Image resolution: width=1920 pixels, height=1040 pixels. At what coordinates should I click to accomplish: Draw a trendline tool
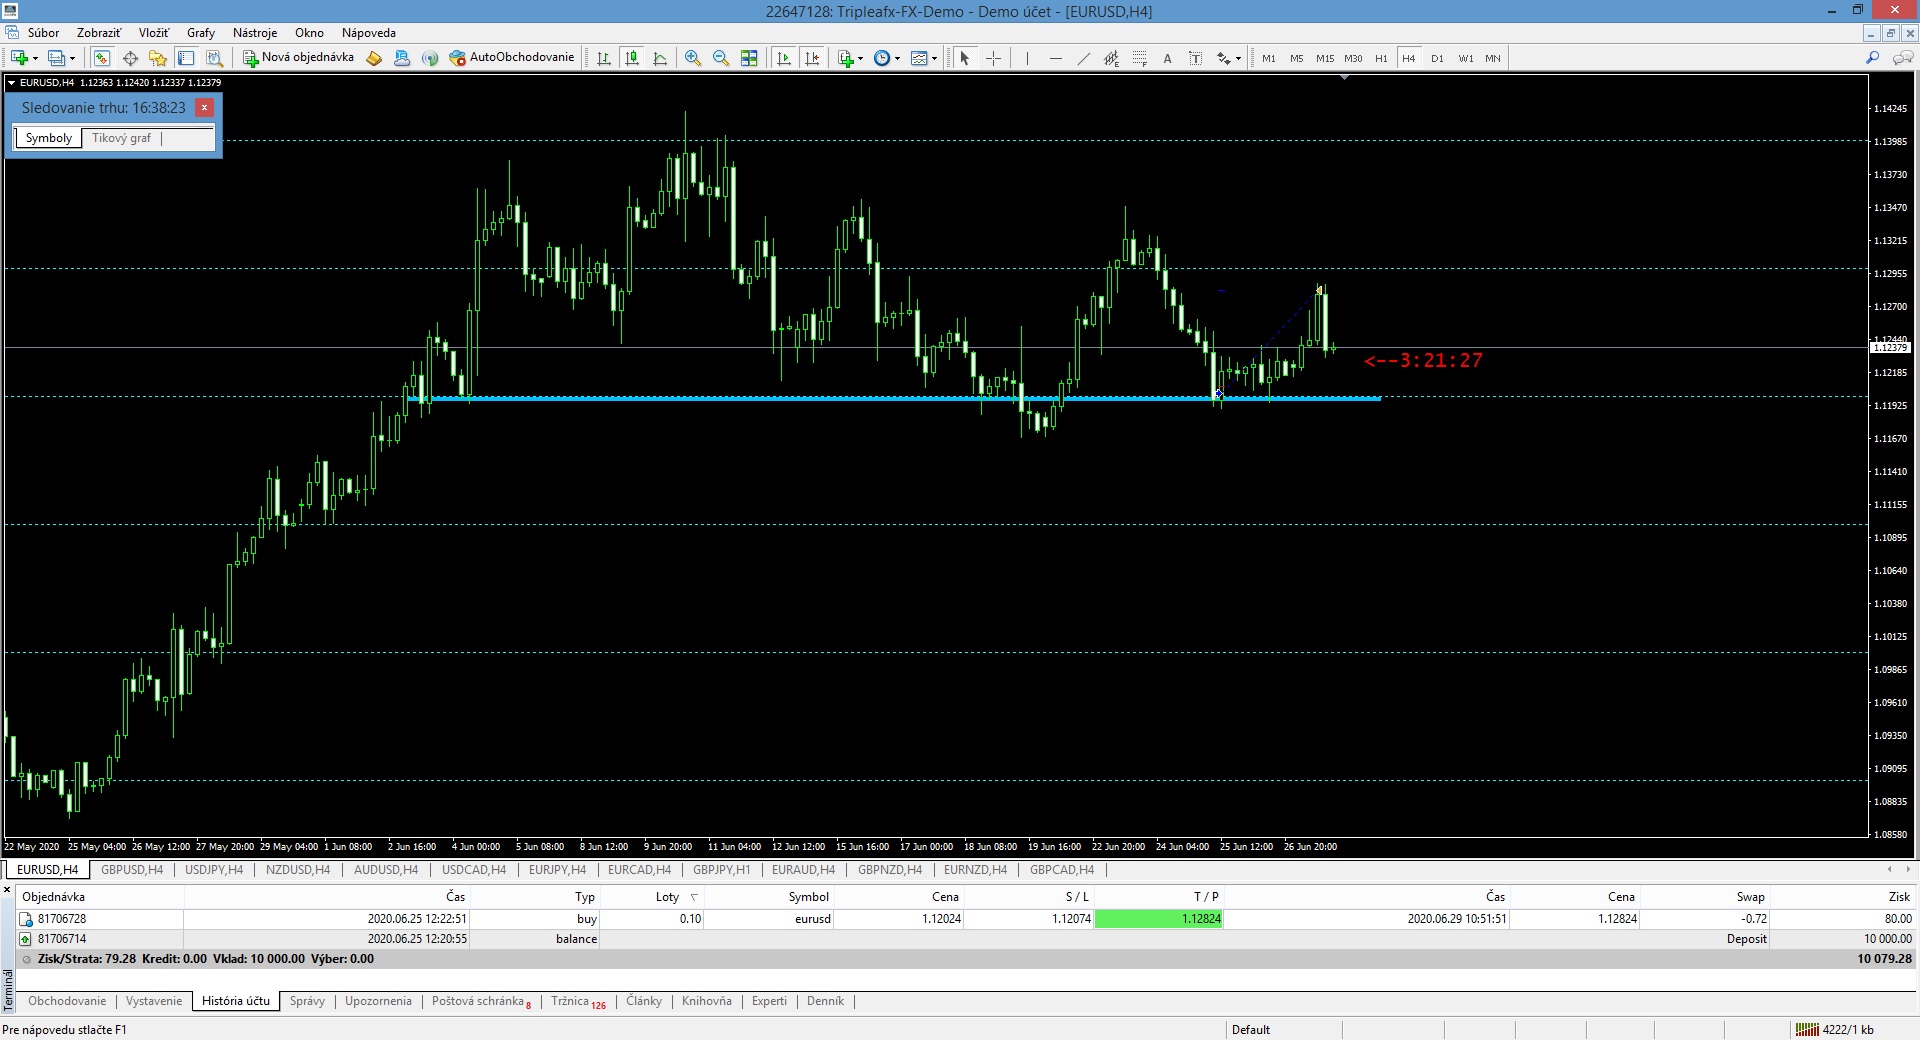coord(1083,58)
